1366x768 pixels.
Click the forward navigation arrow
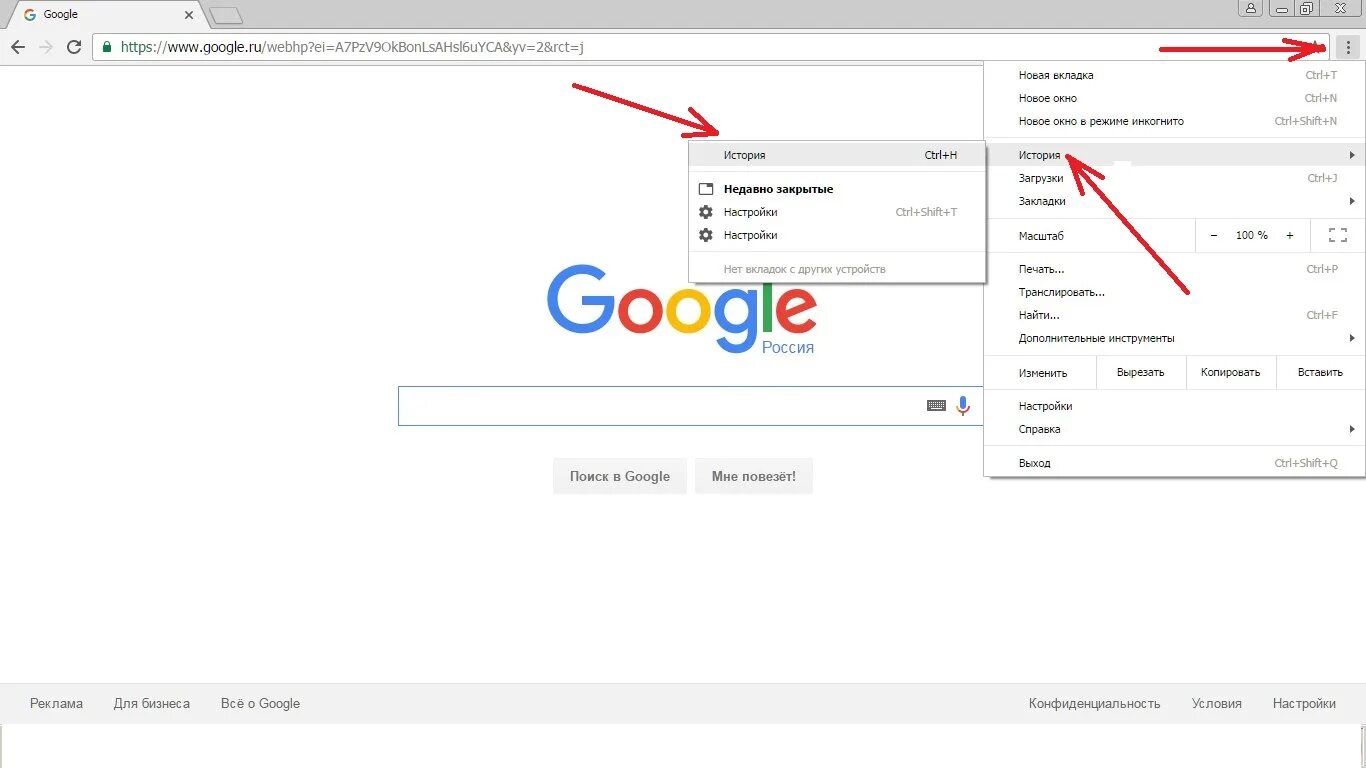[46, 47]
